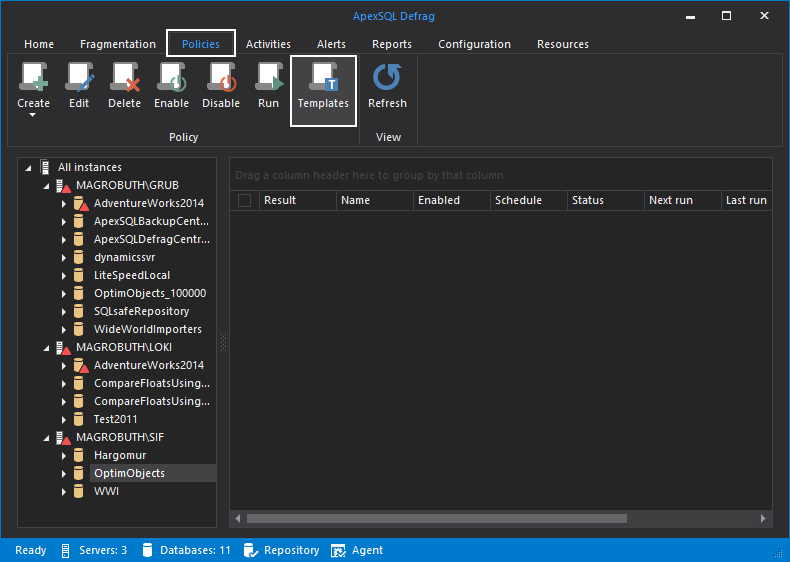Open the Resources tab
Screen dimensions: 790x562
click(563, 44)
